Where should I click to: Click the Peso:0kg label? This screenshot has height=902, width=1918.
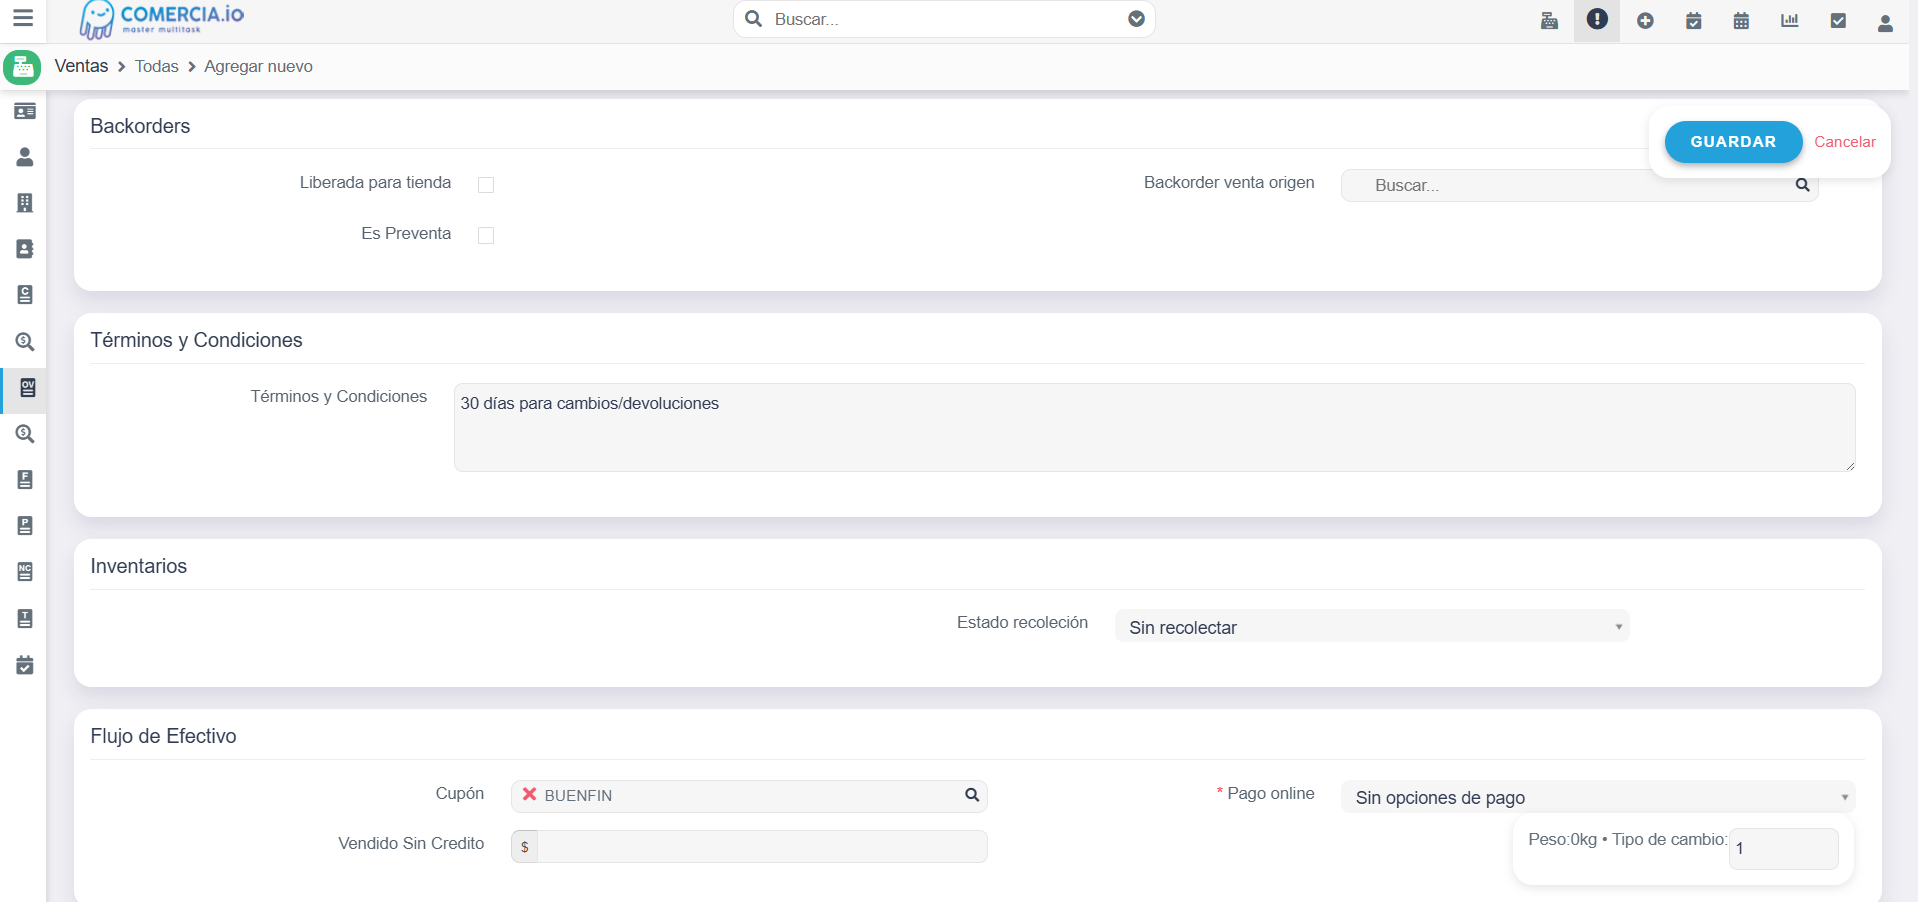click(x=1562, y=840)
